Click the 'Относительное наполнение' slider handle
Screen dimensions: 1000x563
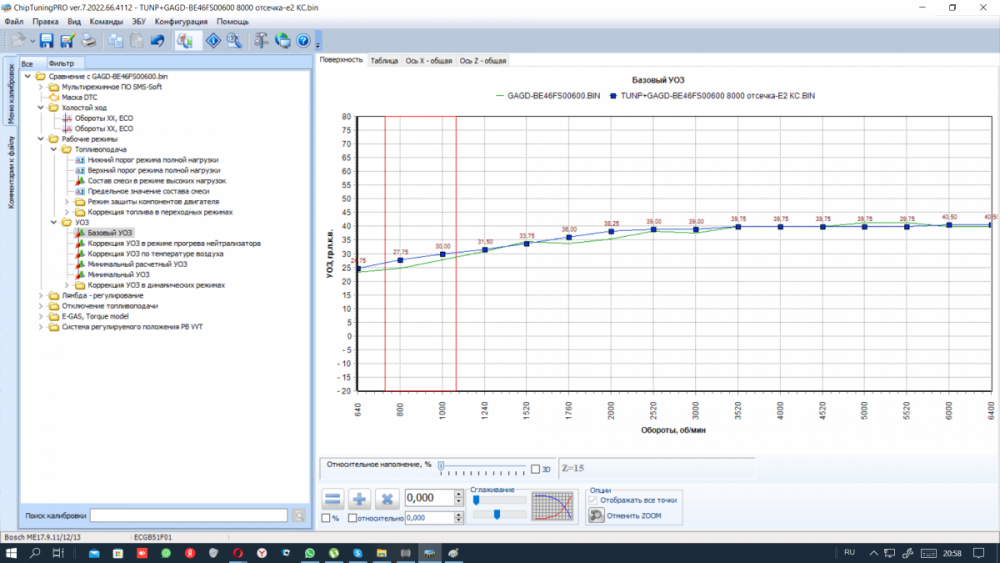click(x=441, y=468)
